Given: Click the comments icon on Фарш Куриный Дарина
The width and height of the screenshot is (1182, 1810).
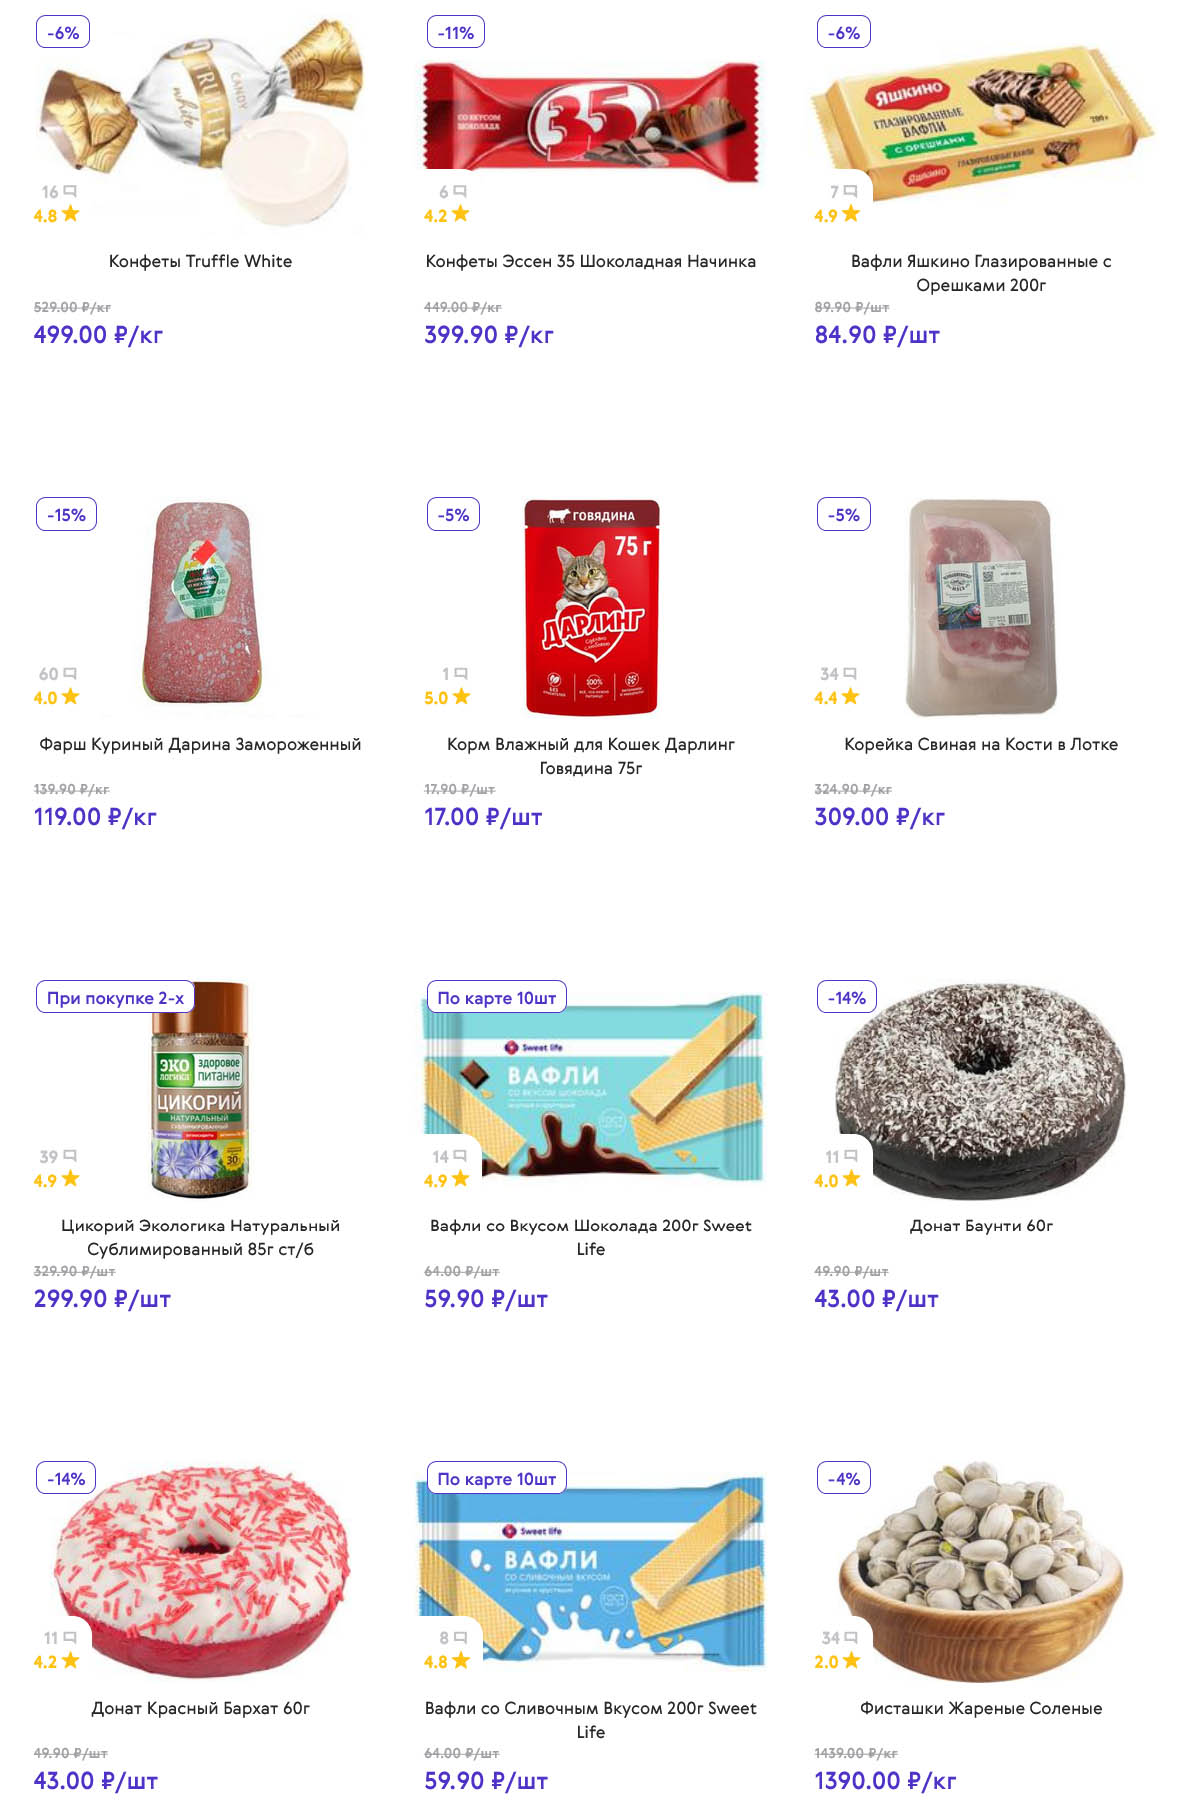Looking at the screenshot, I should click(x=70, y=674).
